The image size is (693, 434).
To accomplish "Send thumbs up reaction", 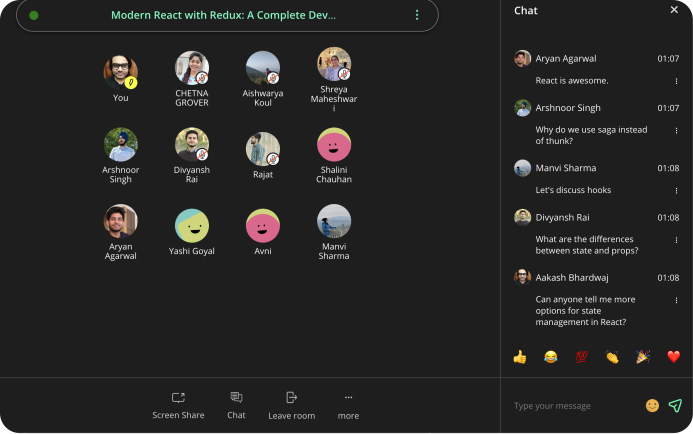I will pos(520,357).
